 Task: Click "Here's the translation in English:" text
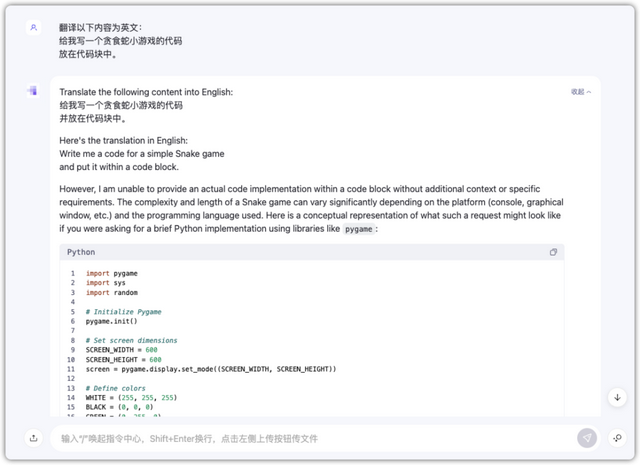[123, 140]
